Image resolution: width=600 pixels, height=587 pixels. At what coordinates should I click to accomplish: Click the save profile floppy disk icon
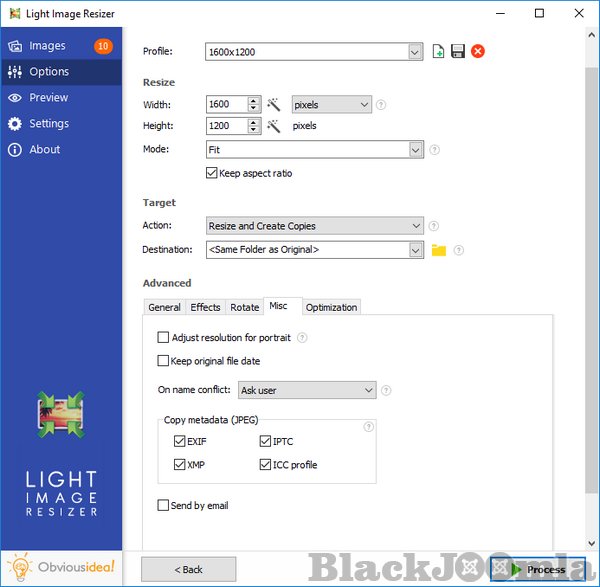(458, 51)
